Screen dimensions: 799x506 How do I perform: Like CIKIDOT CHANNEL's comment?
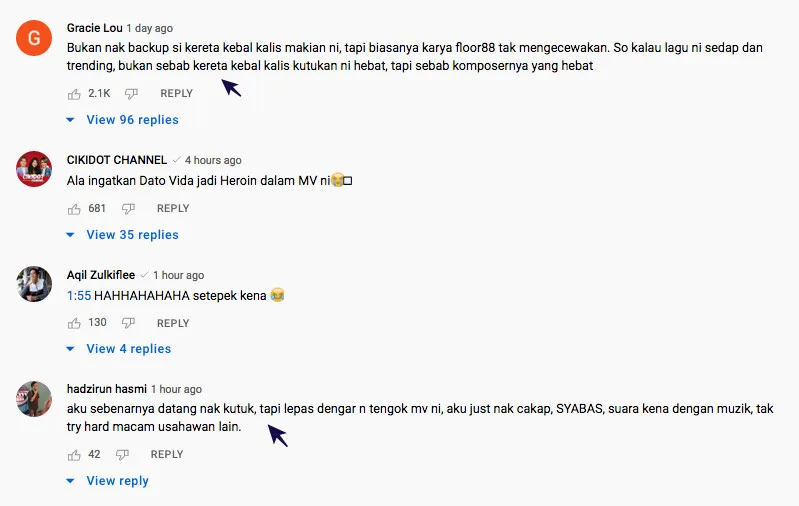tap(74, 209)
